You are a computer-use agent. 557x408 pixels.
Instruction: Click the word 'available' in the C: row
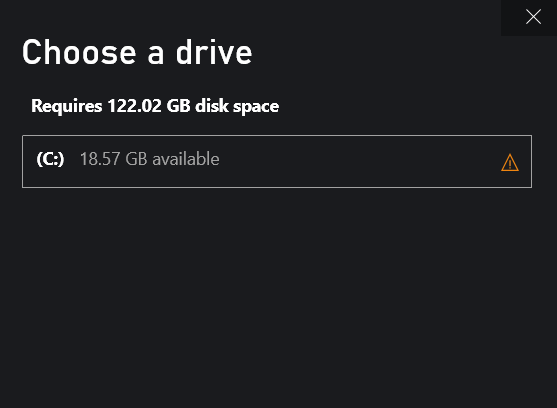click(x=186, y=159)
